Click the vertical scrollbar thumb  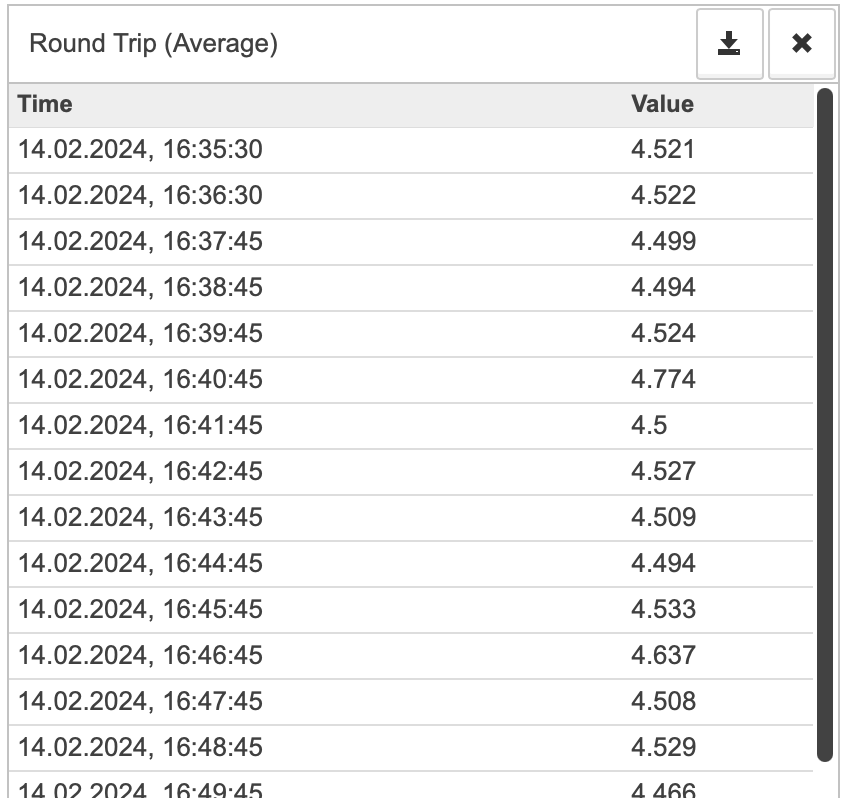[825, 425]
